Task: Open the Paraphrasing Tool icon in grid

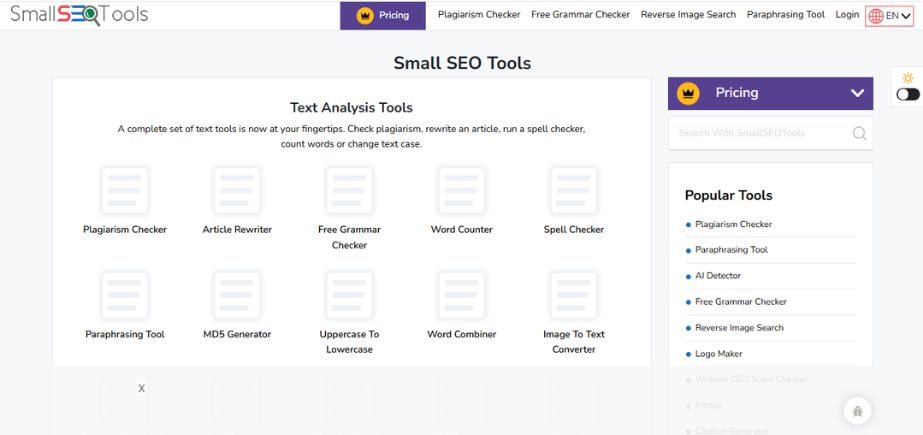Action: tap(125, 295)
